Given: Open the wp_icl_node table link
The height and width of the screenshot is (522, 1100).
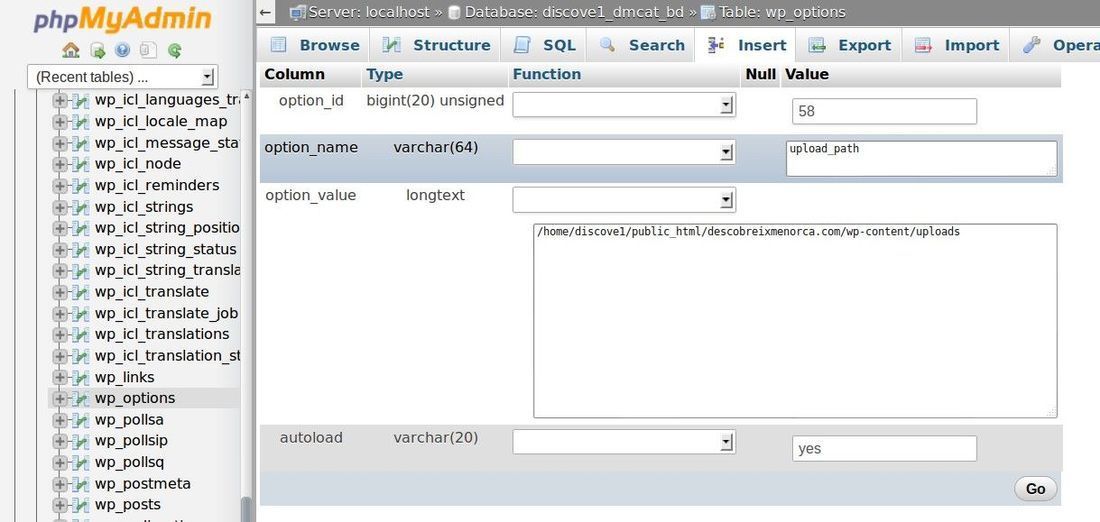Looking at the screenshot, I should (138, 164).
